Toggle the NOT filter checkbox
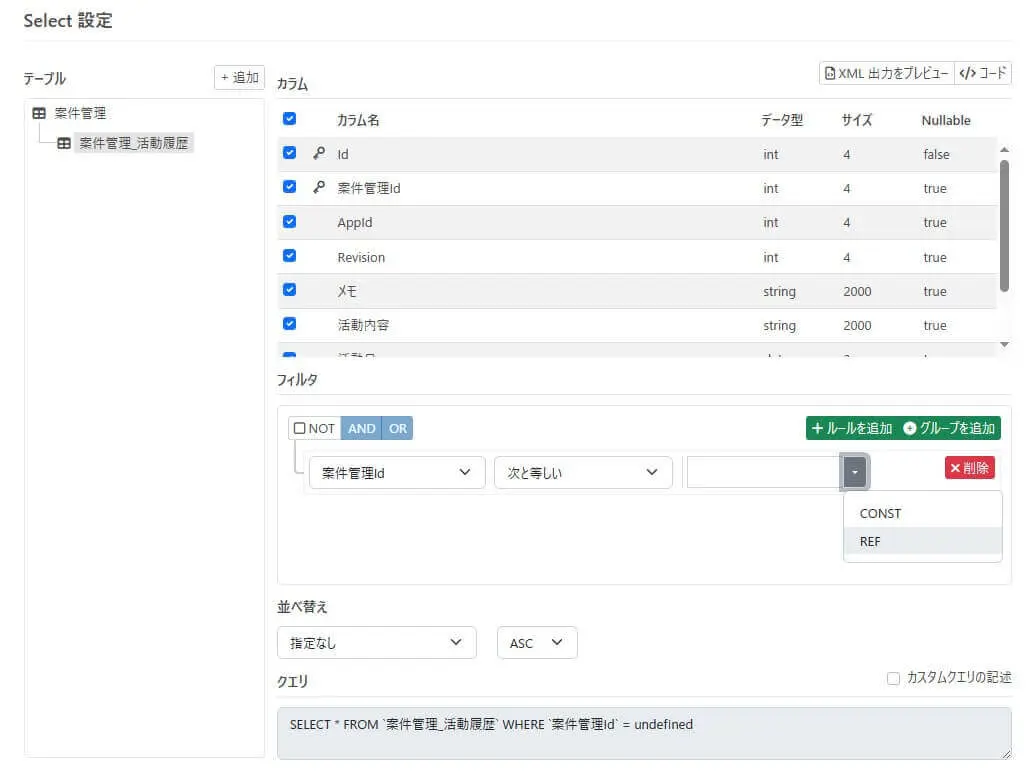Image resolution: width=1027 pixels, height=771 pixels. [x=300, y=428]
